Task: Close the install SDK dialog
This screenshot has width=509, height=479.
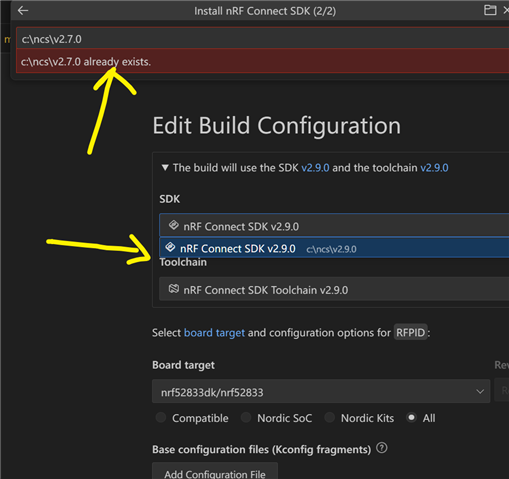Action: click(506, 10)
